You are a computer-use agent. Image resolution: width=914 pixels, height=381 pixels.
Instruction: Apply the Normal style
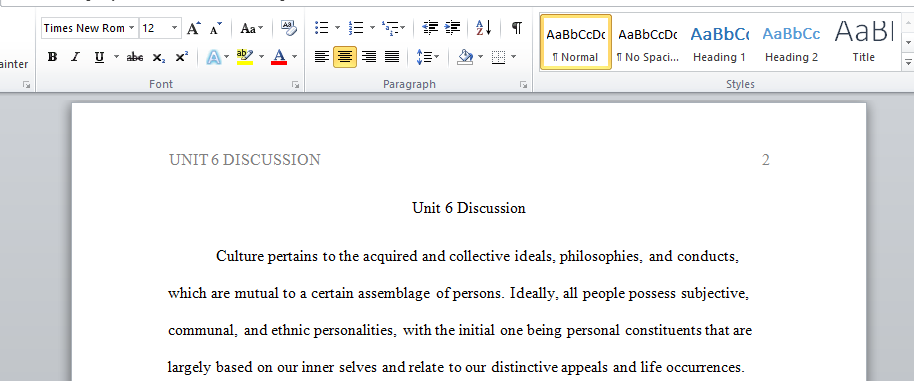(x=576, y=42)
